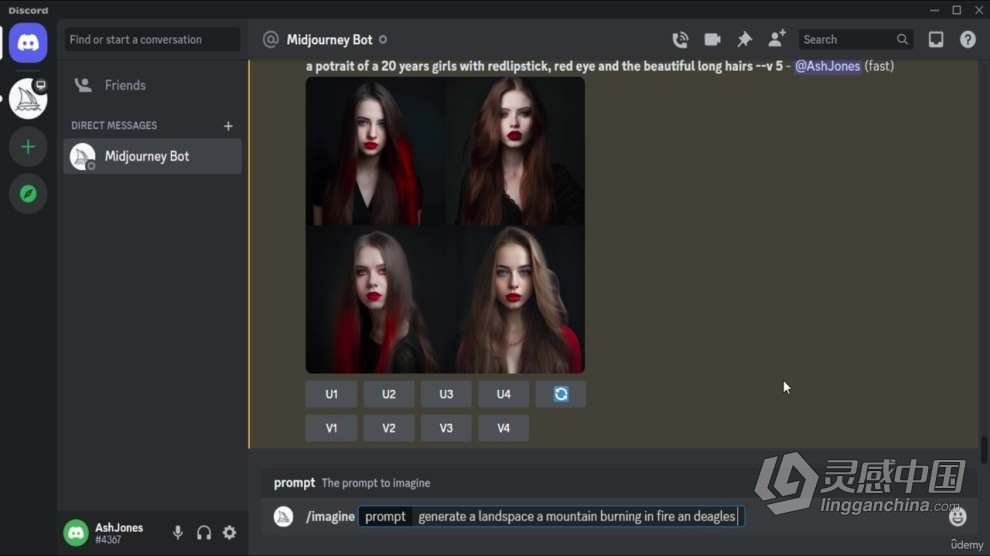Upscale image with U2 button
The image size is (990, 556).
tap(389, 394)
